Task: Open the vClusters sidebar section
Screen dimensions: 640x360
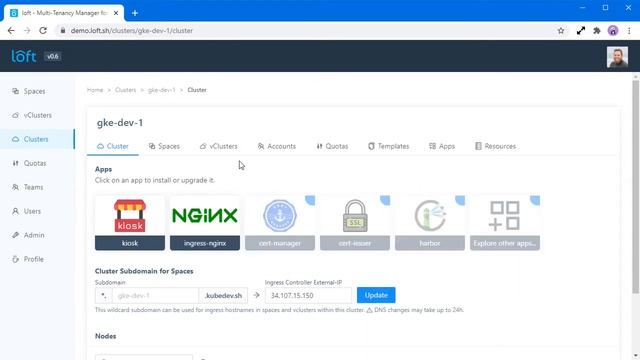Action: [x=37, y=115]
